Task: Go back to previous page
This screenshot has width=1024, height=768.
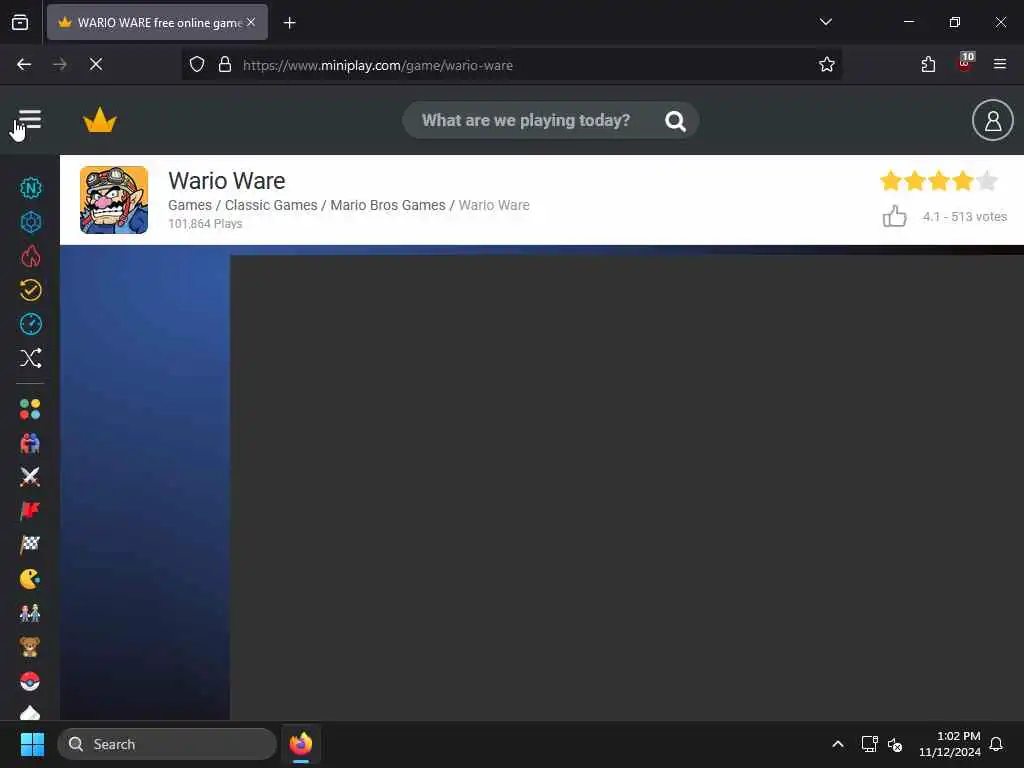Action: coord(24,64)
